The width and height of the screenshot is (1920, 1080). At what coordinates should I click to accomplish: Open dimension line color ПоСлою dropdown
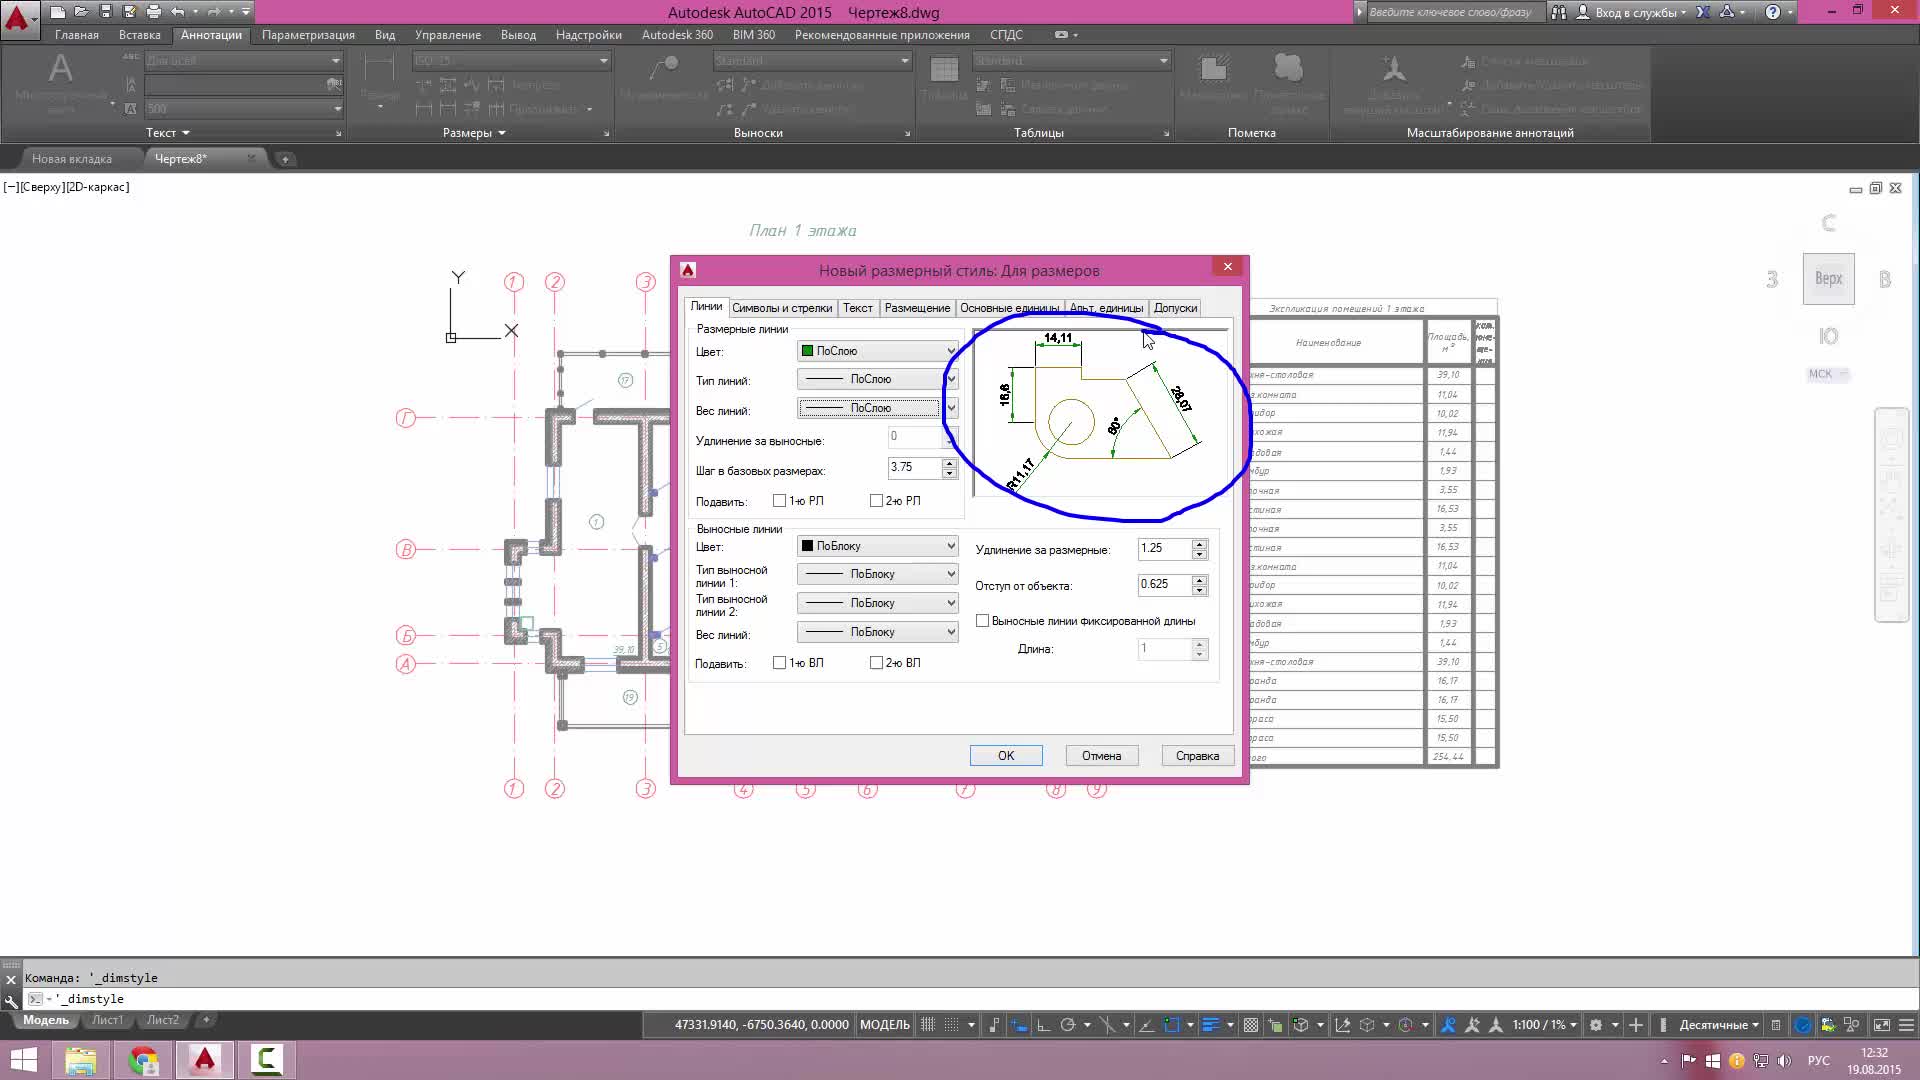877,351
